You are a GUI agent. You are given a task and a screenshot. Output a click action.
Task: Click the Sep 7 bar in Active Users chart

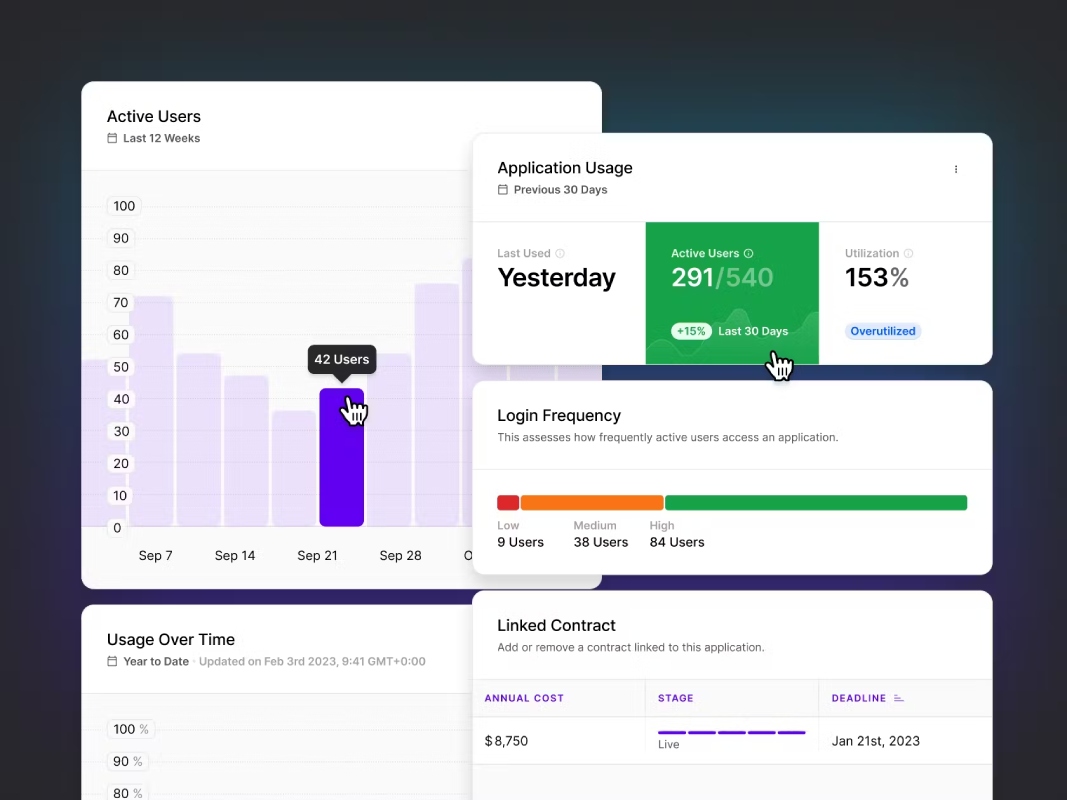click(151, 412)
